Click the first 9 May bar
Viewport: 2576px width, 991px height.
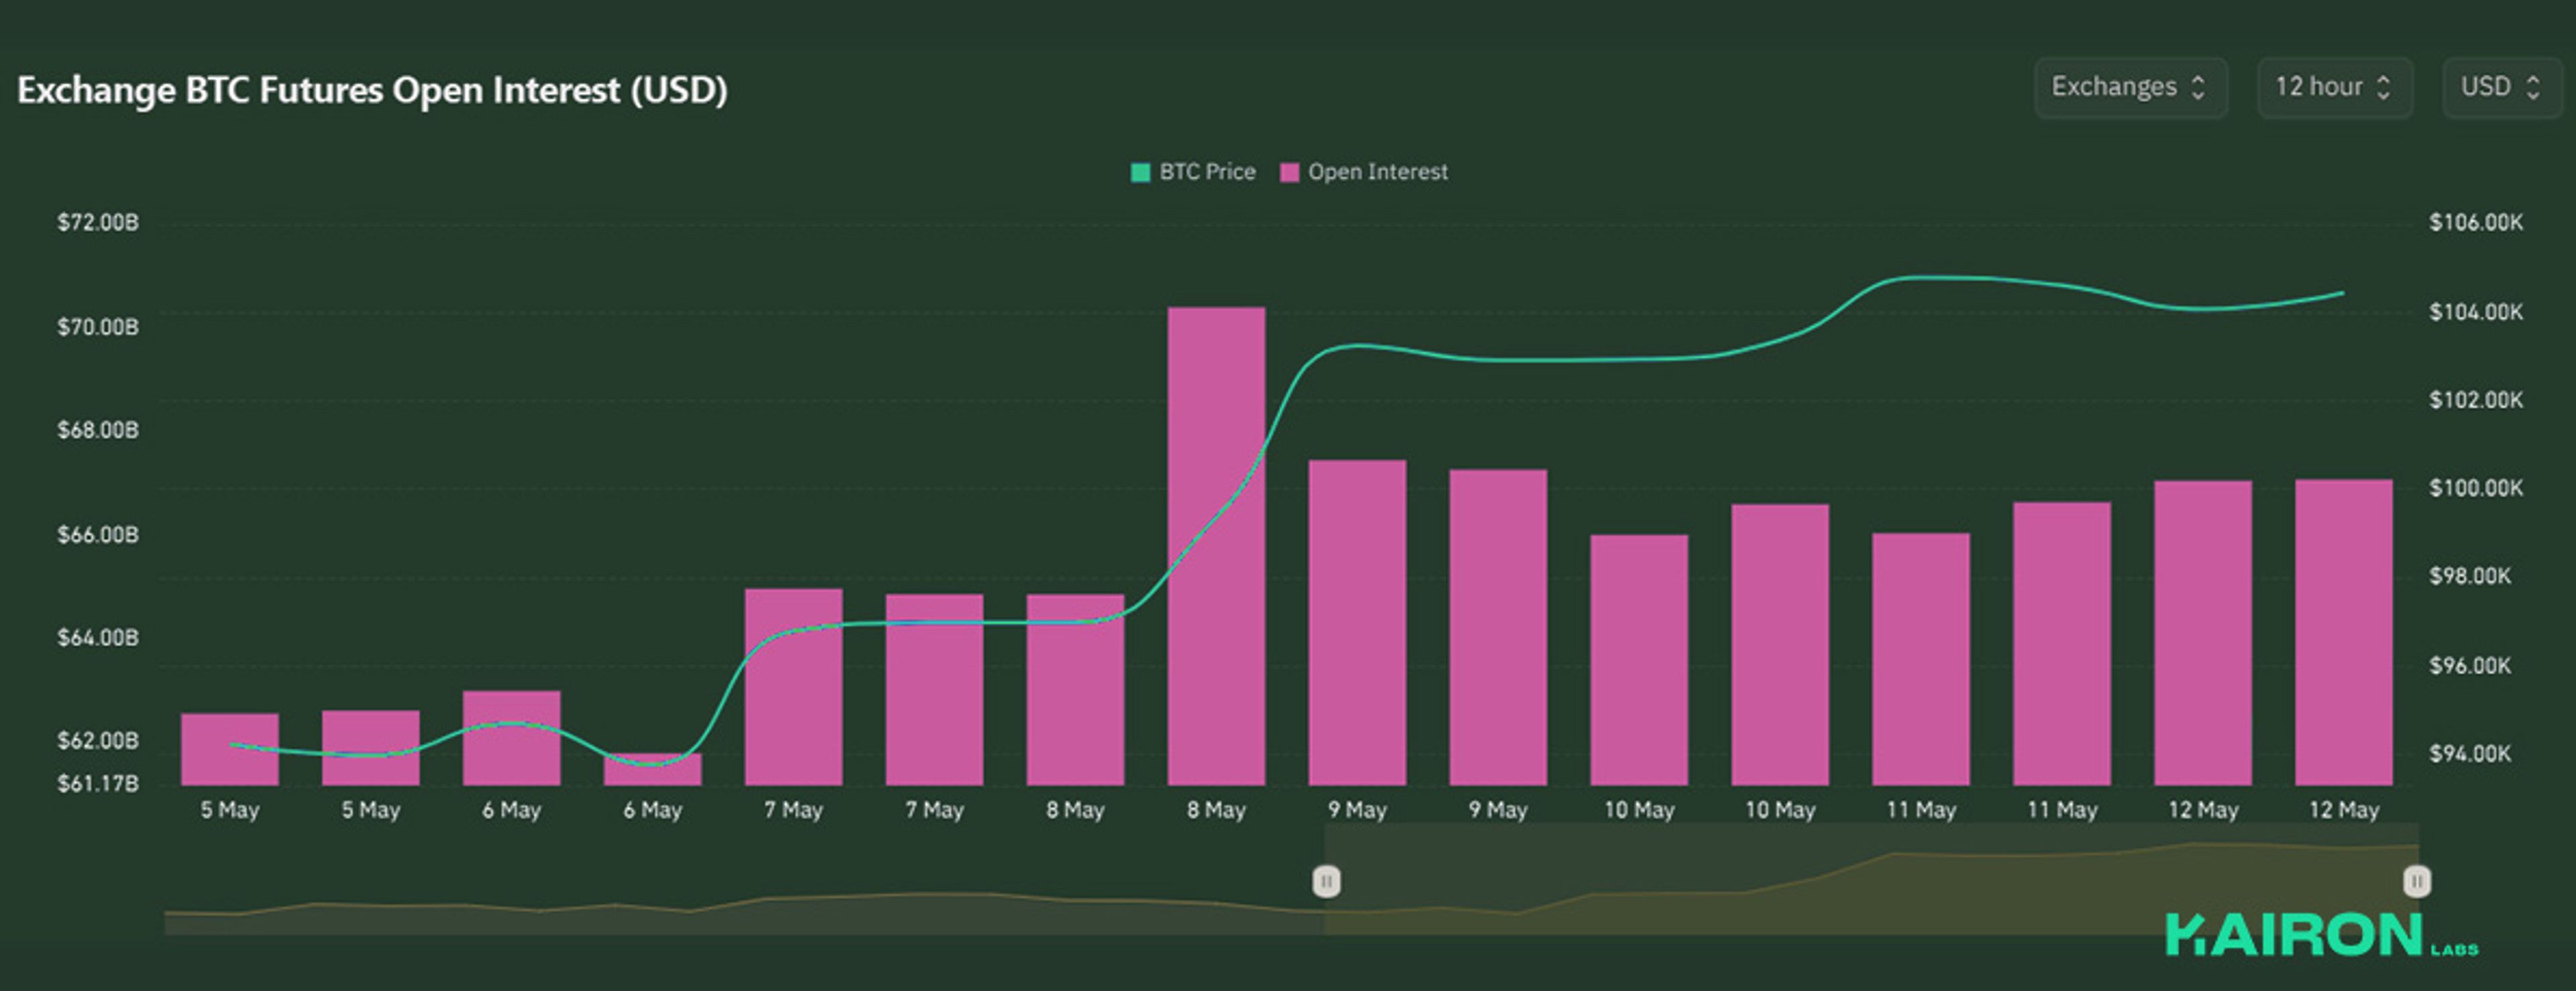[x=1357, y=622]
